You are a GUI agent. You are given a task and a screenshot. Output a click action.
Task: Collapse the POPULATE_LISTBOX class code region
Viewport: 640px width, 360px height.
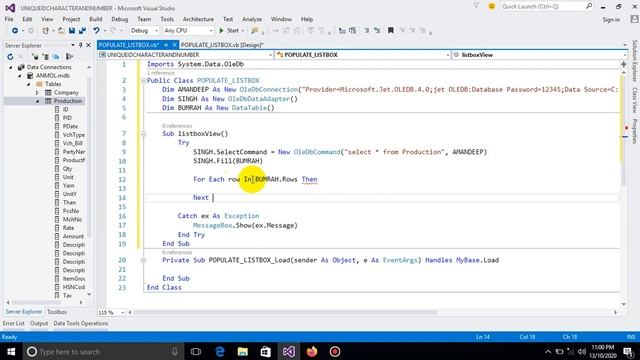point(143,81)
